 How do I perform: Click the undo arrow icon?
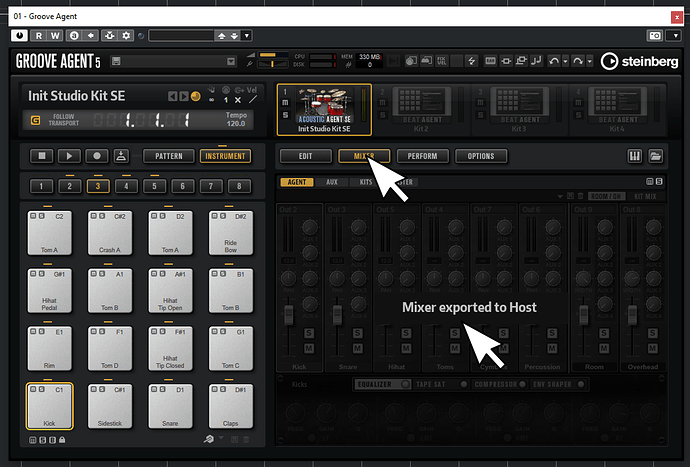(554, 61)
